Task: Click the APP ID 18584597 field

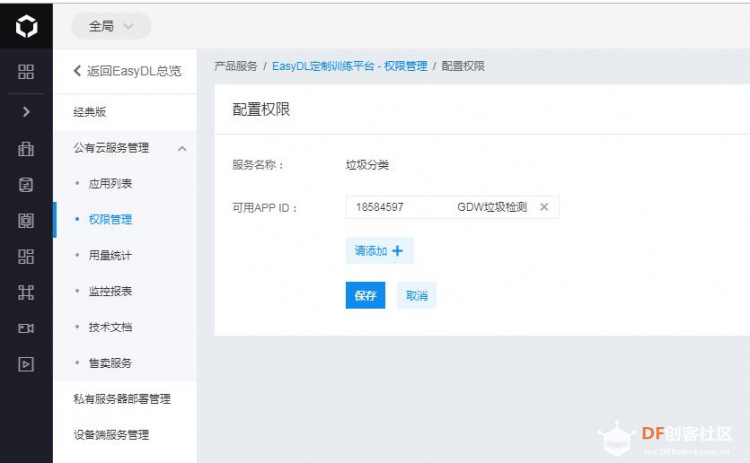Action: coord(452,207)
